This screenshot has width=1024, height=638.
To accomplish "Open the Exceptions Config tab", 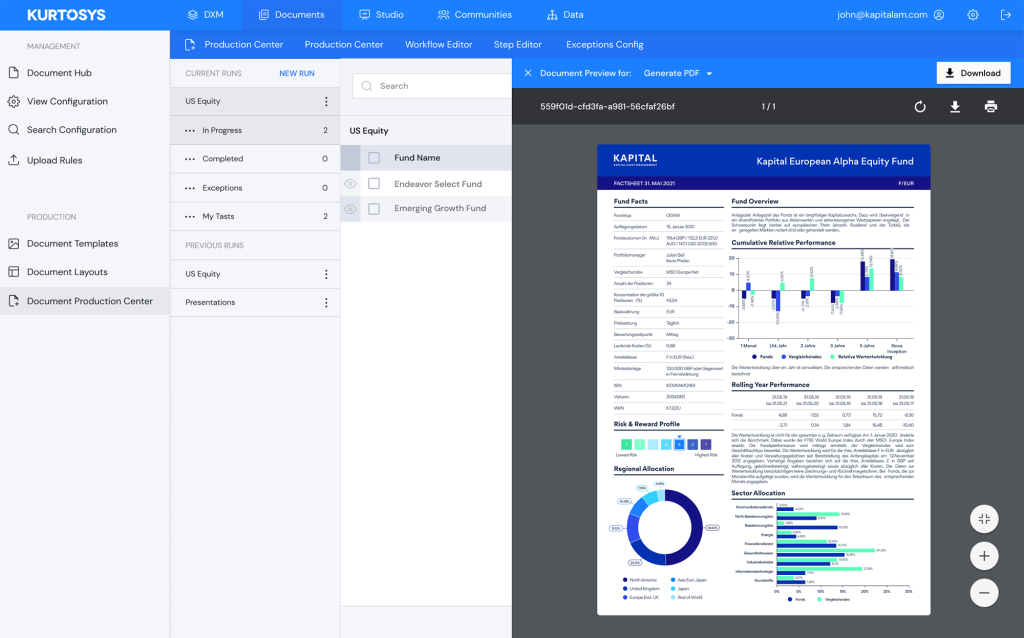I will [605, 44].
